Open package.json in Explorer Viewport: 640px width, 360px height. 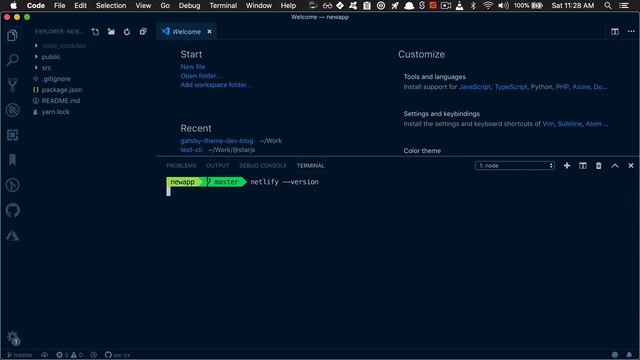[62, 90]
